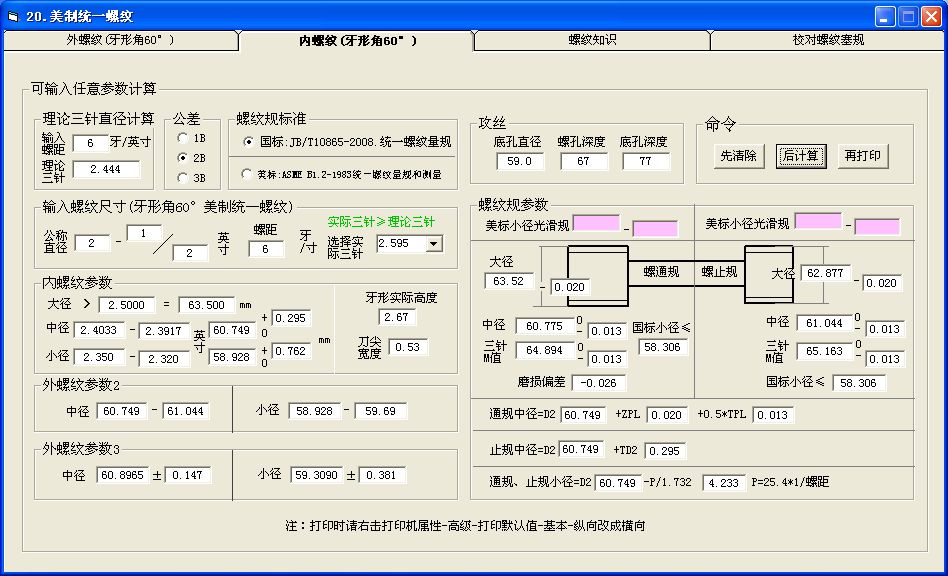Choose 国标 JB/T10865-2008 gauge standard
This screenshot has height=576, width=948.
click(248, 142)
